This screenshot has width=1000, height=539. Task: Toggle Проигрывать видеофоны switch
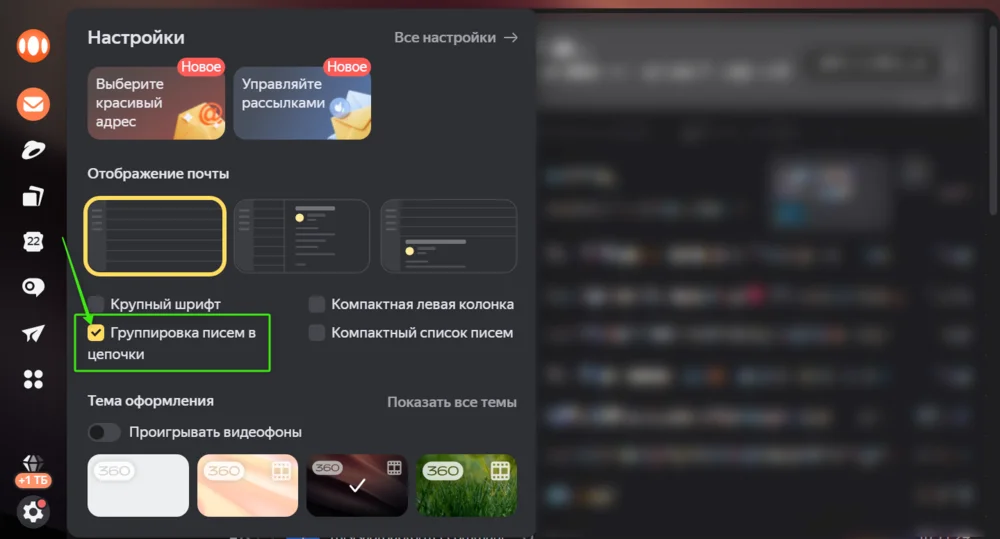pyautogui.click(x=104, y=432)
